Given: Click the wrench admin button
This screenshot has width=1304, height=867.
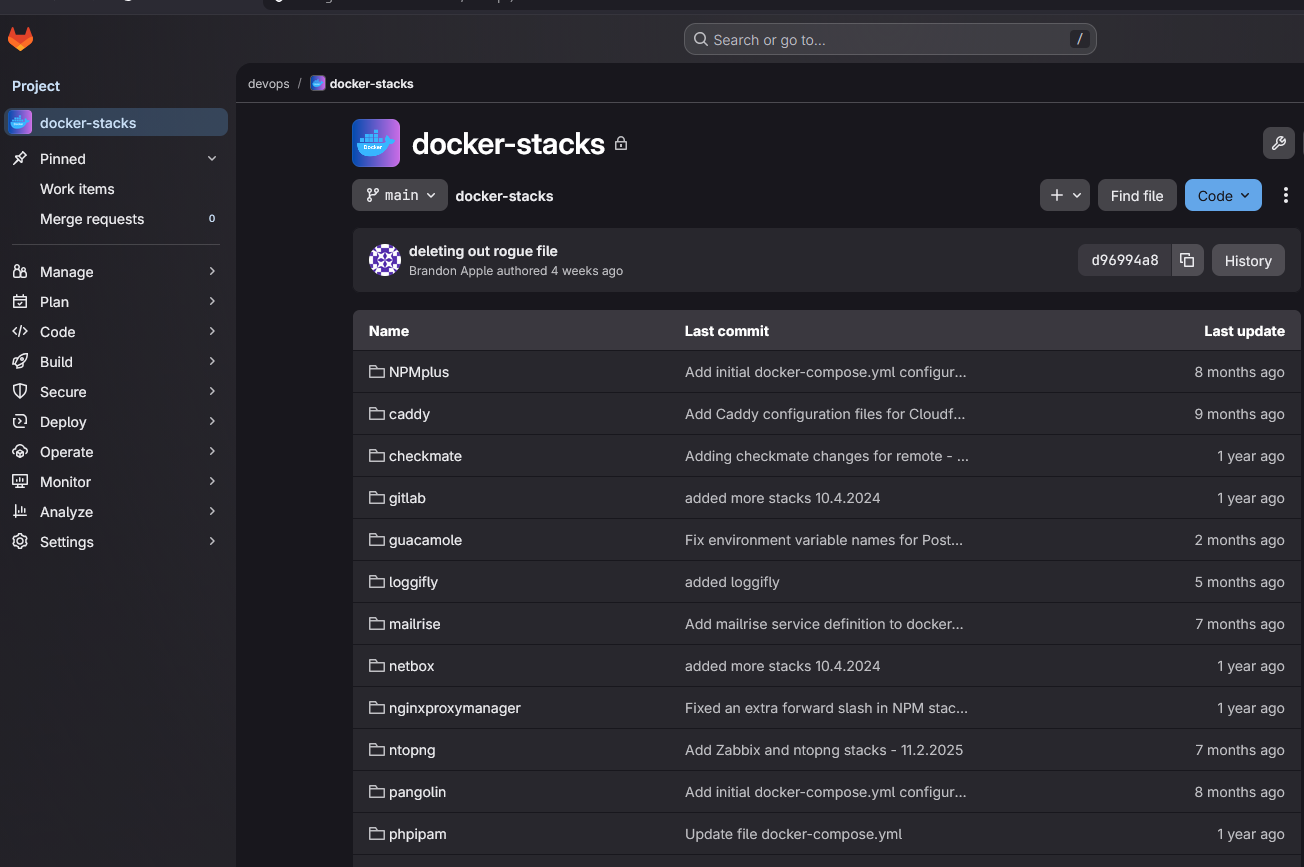Looking at the screenshot, I should [x=1278, y=143].
